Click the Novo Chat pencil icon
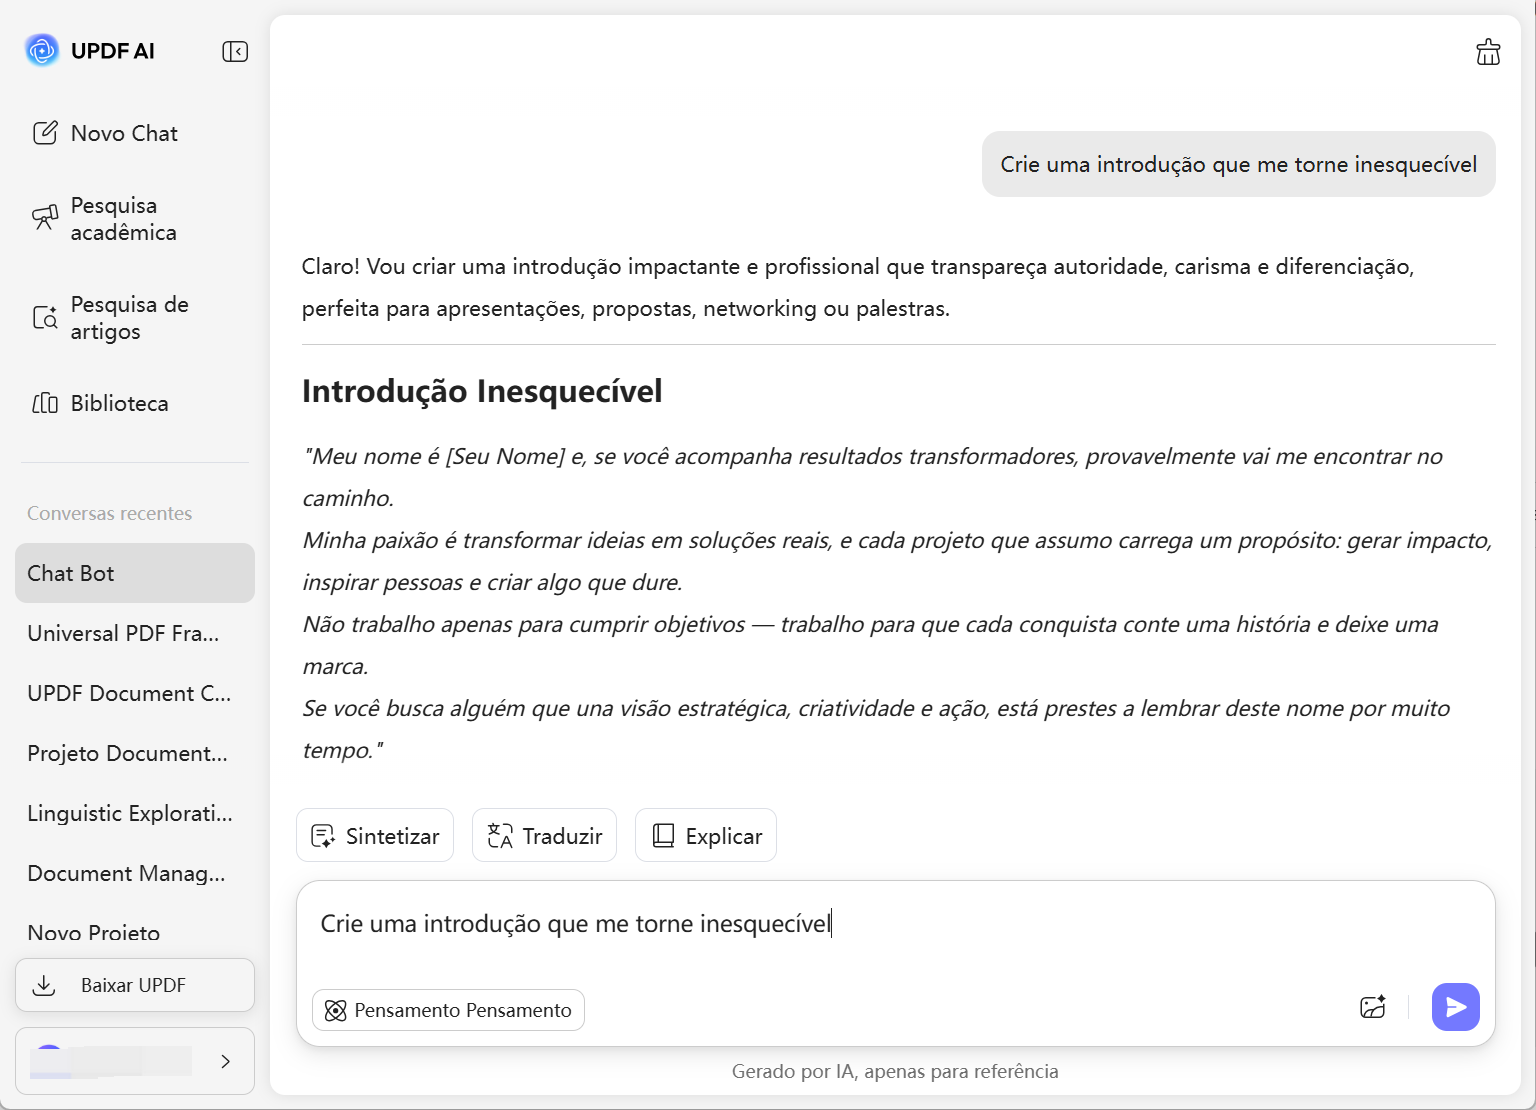 click(x=45, y=133)
